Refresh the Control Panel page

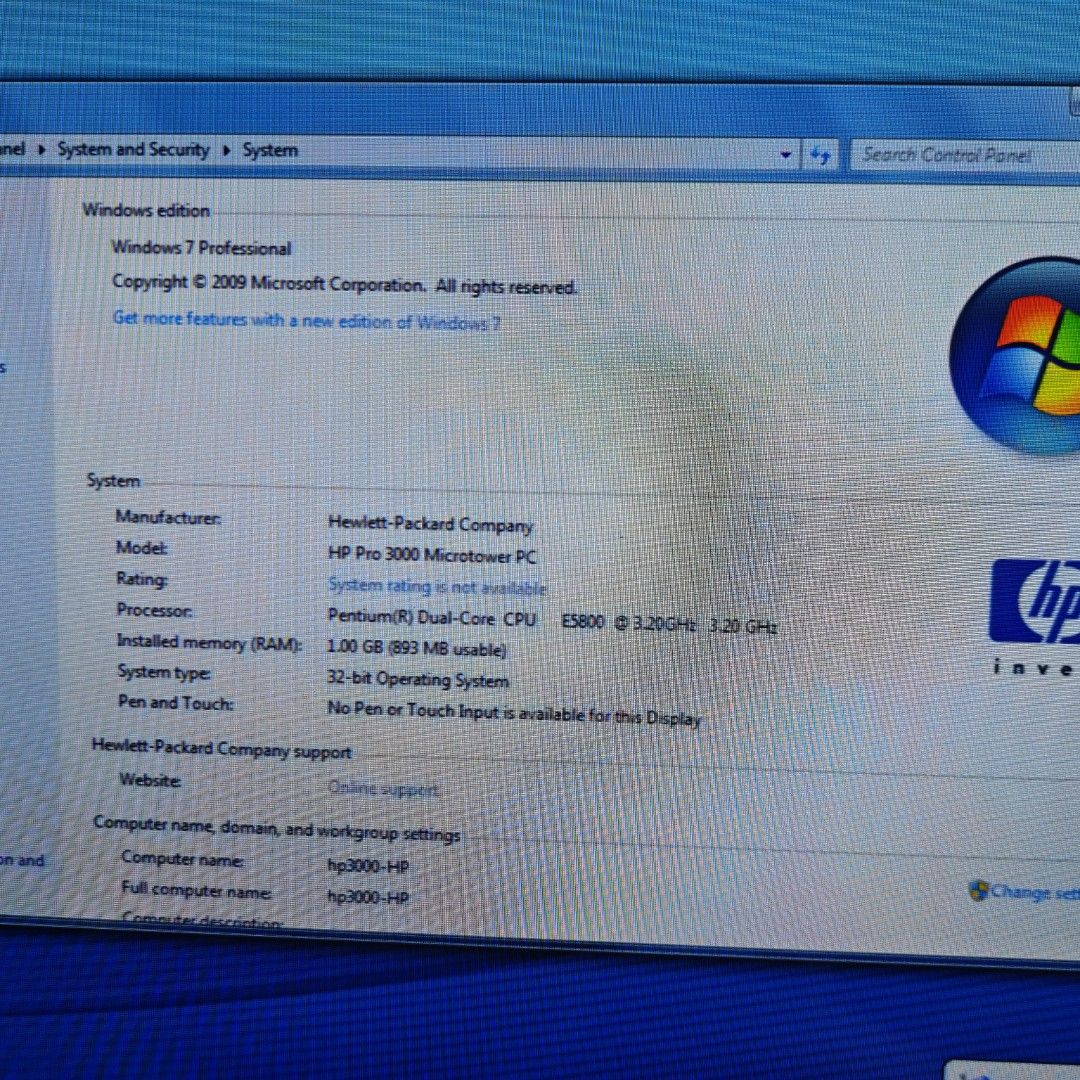(x=820, y=156)
